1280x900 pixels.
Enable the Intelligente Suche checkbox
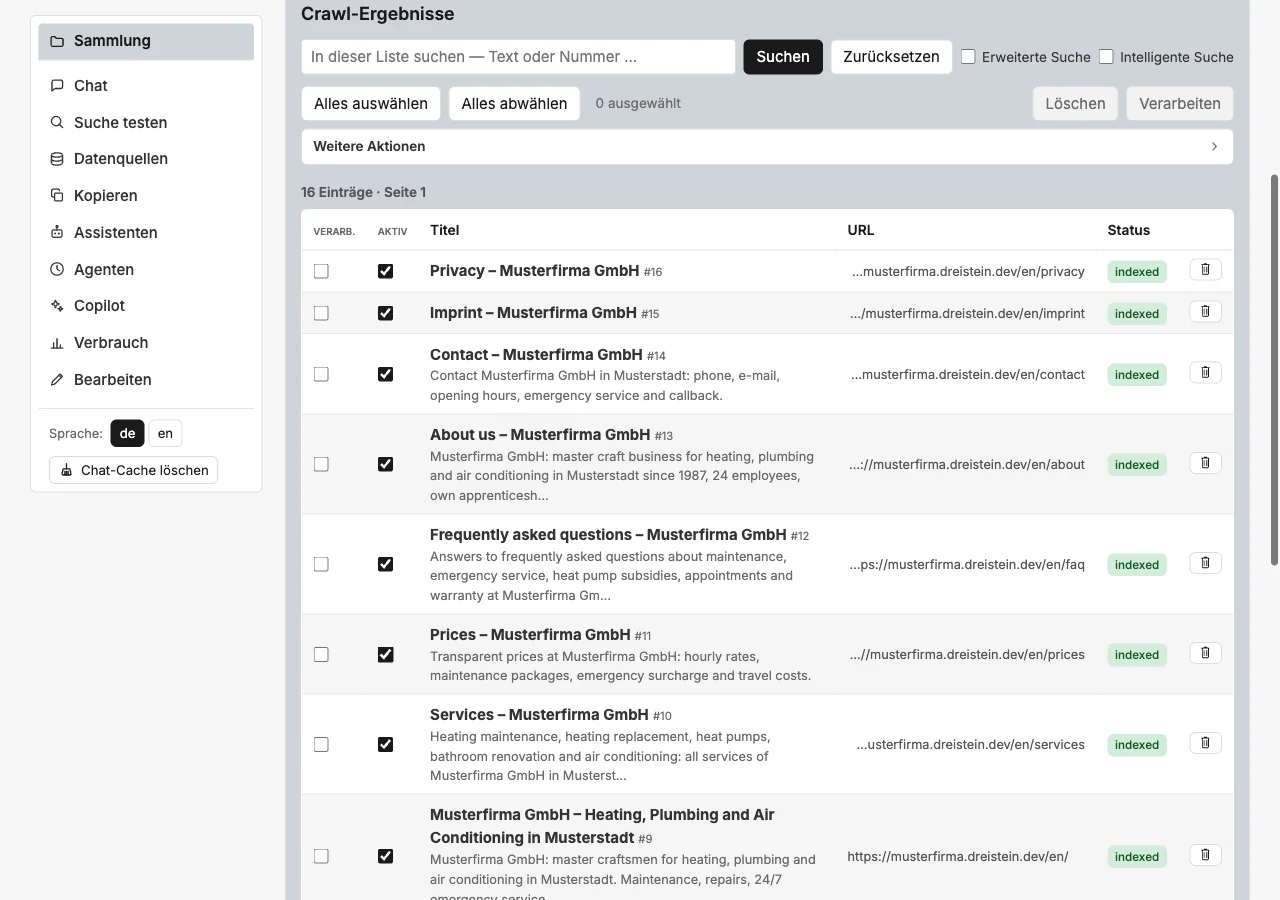[1106, 57]
